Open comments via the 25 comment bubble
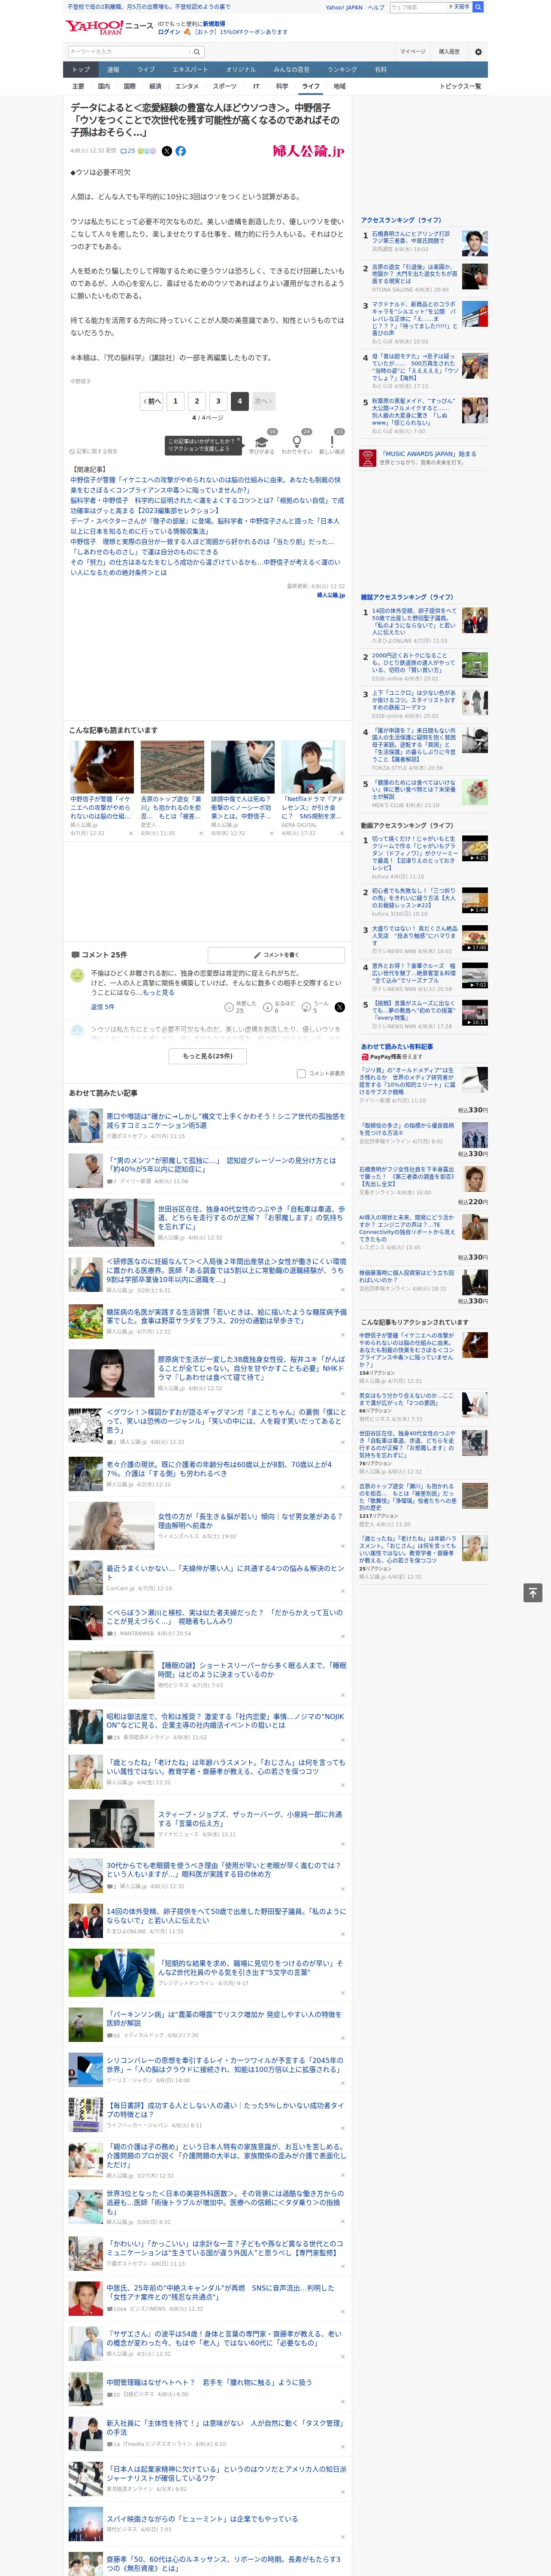This screenshot has height=2576, width=551. pos(128,151)
